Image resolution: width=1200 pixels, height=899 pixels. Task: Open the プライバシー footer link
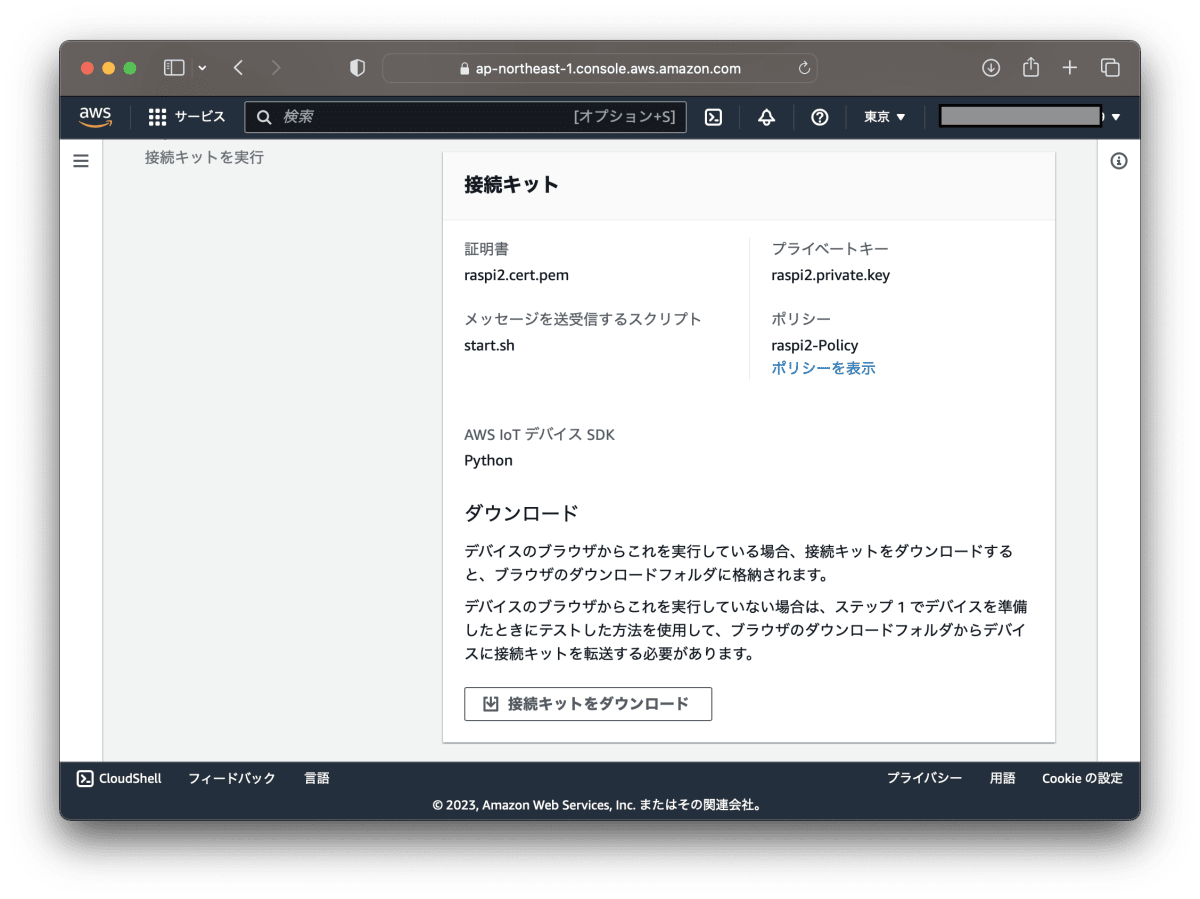tap(925, 778)
